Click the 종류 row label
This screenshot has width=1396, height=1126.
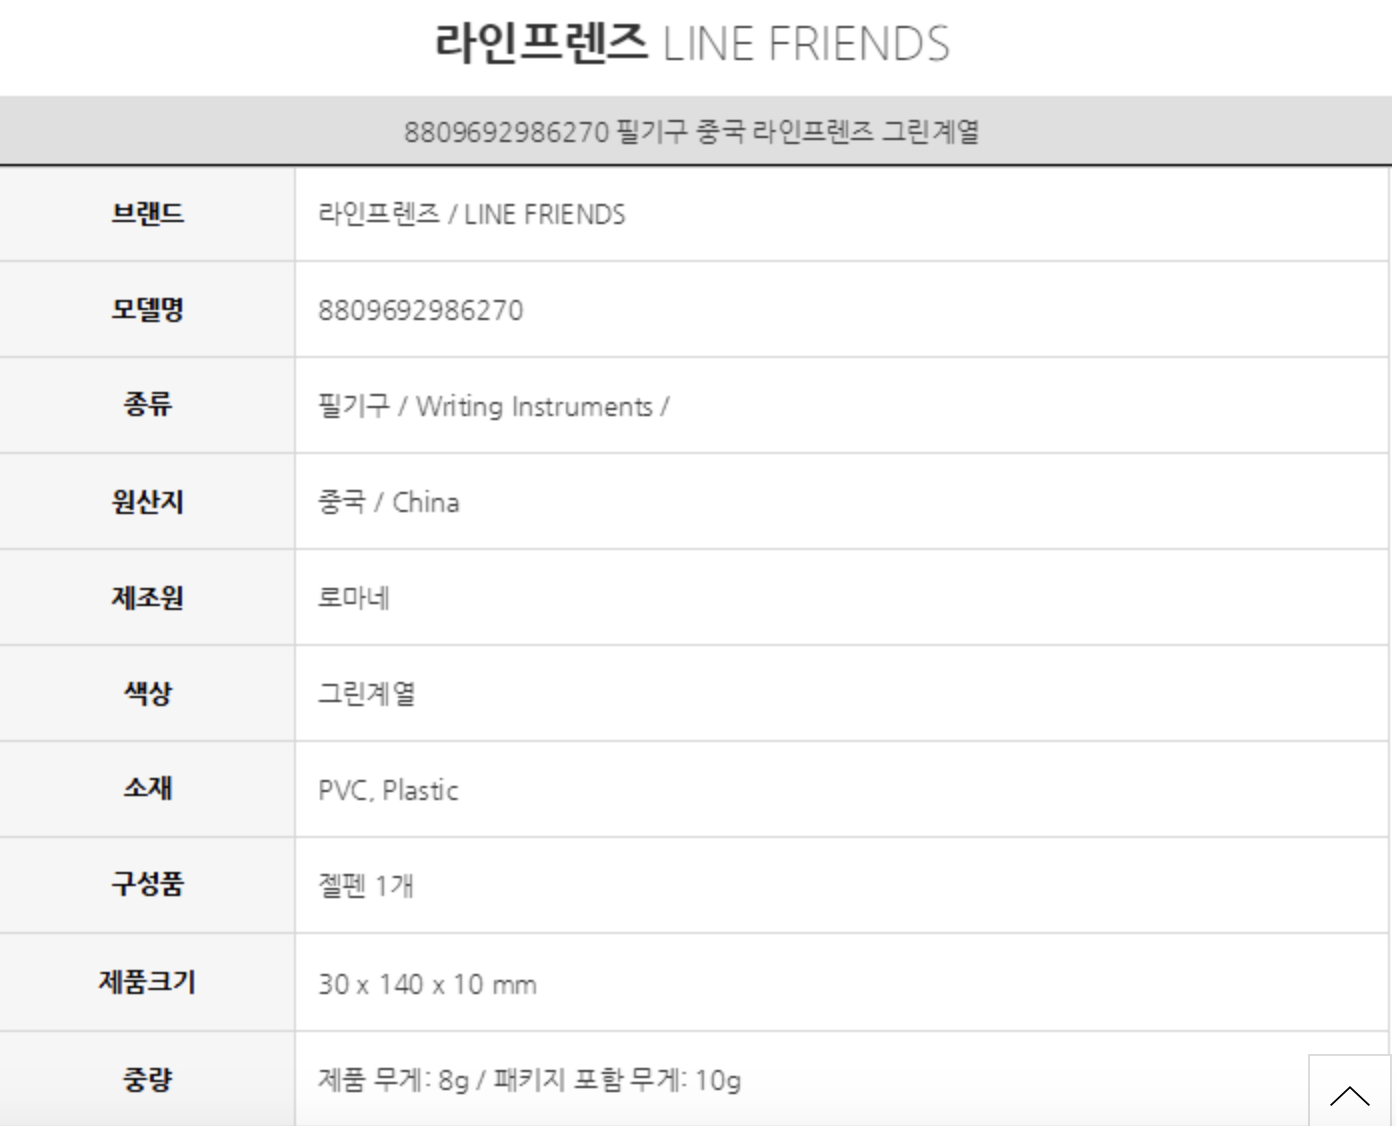[x=147, y=405]
